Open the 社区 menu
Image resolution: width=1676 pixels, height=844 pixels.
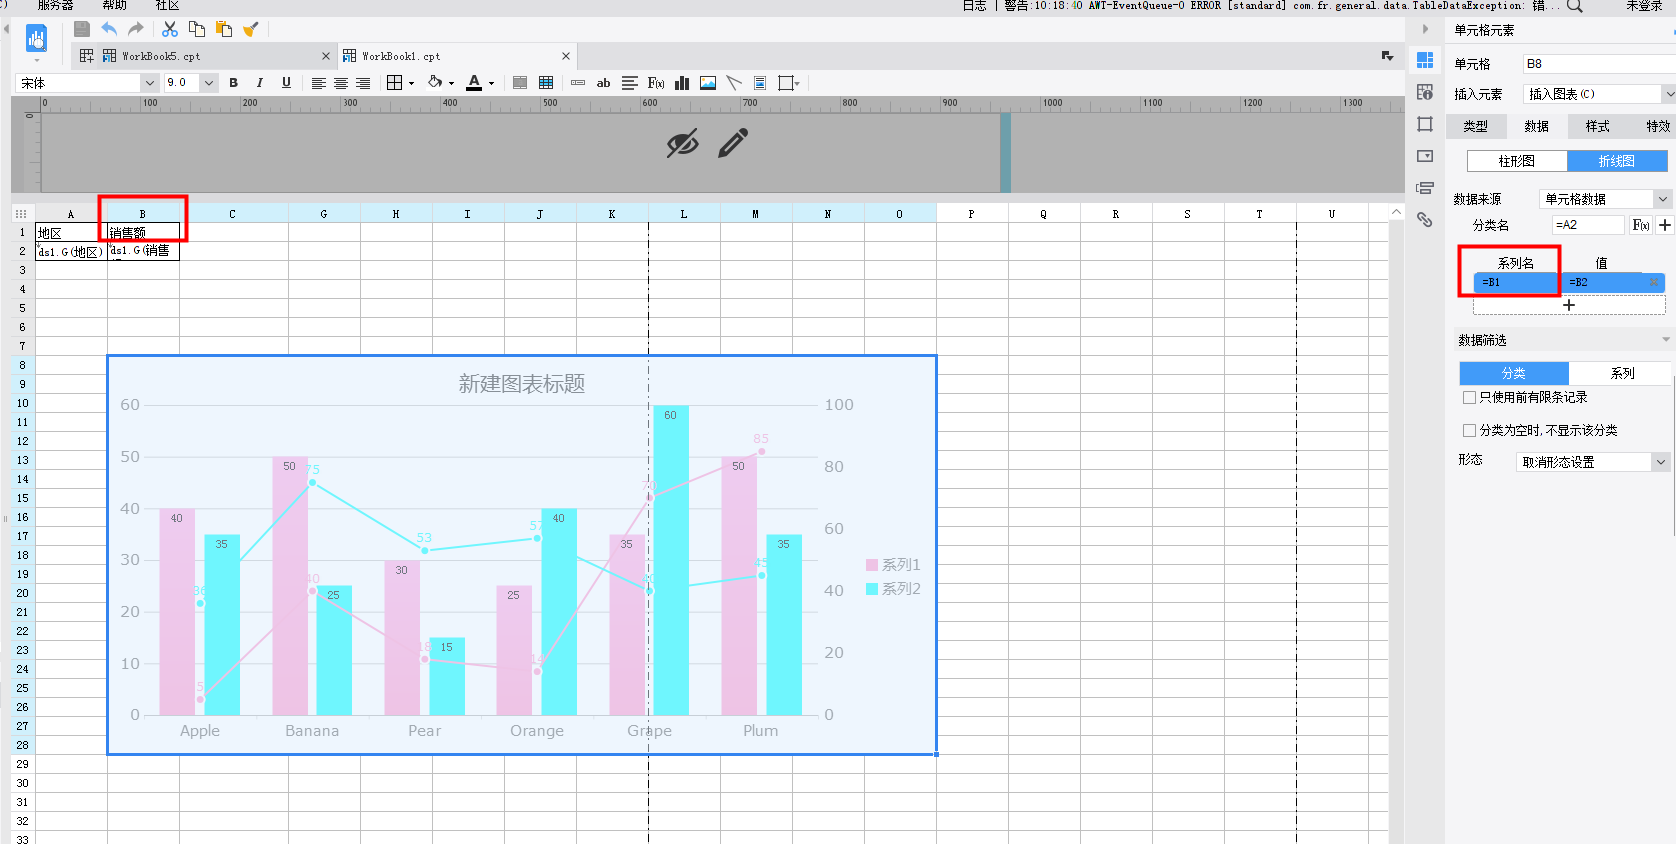[167, 6]
